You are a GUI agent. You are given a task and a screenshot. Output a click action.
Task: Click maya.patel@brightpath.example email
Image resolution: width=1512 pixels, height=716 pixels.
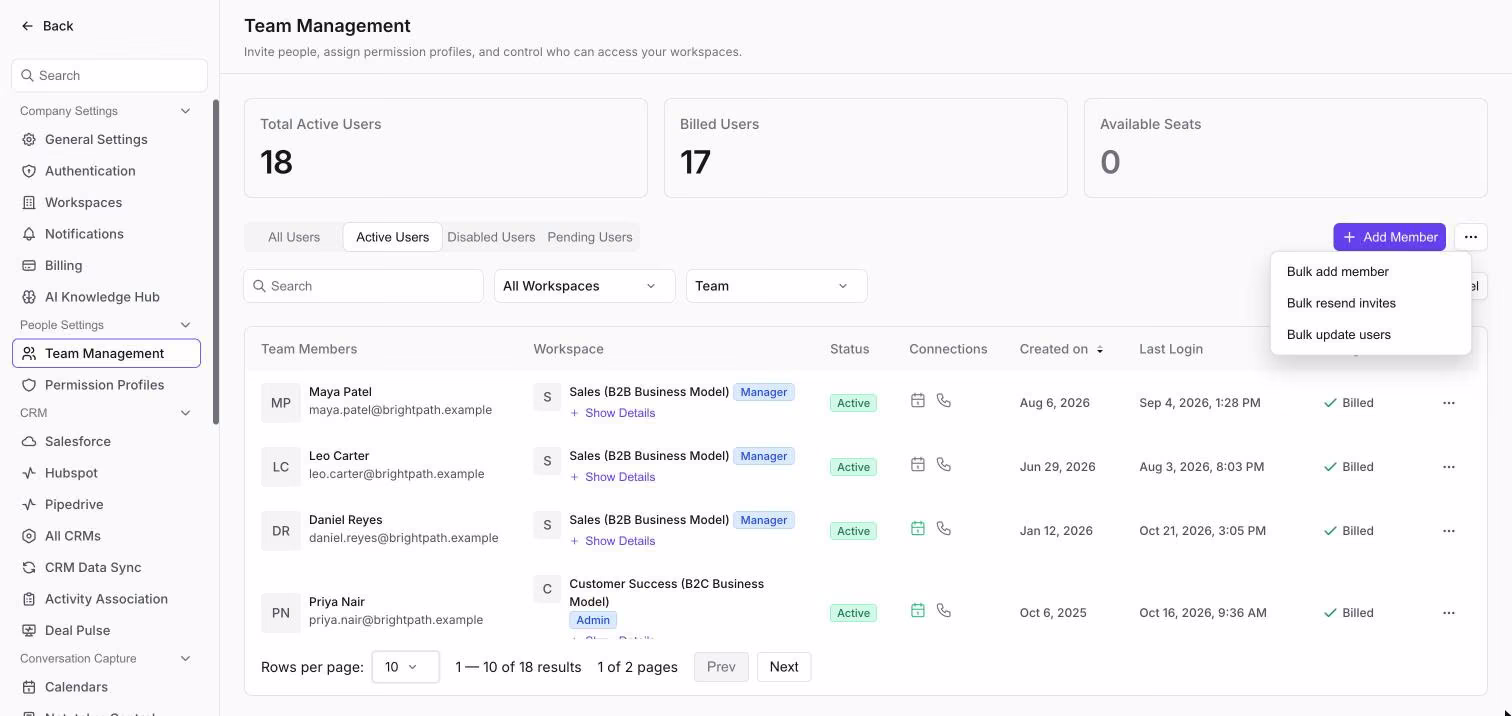coord(400,410)
